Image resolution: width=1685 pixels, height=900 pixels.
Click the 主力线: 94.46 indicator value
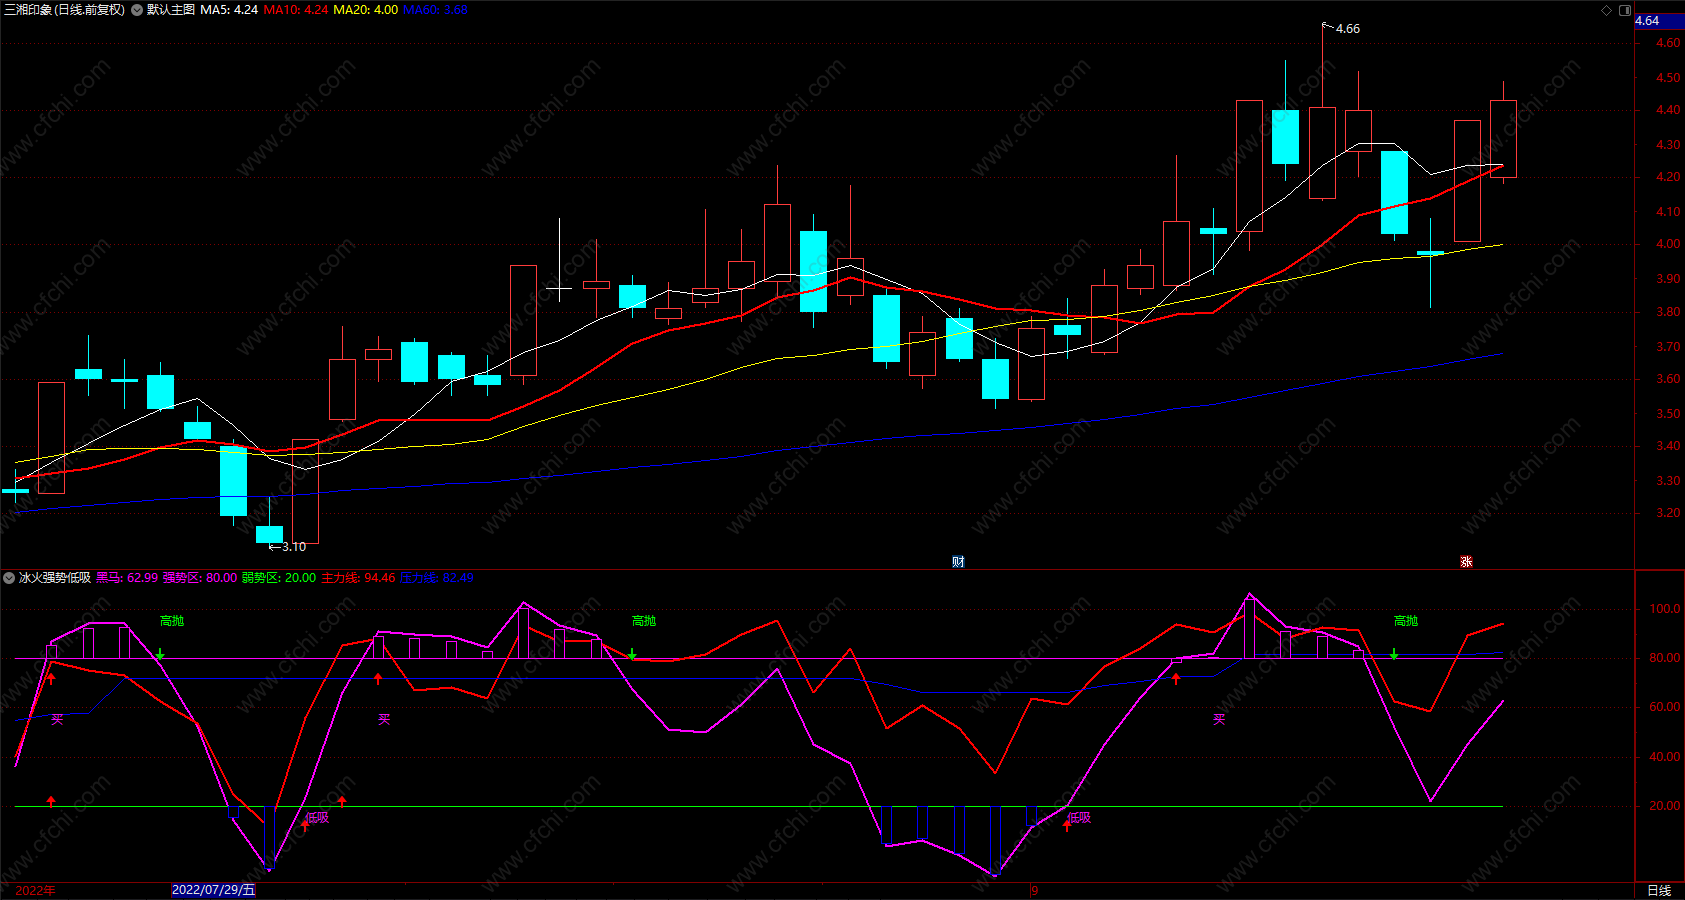[358, 578]
